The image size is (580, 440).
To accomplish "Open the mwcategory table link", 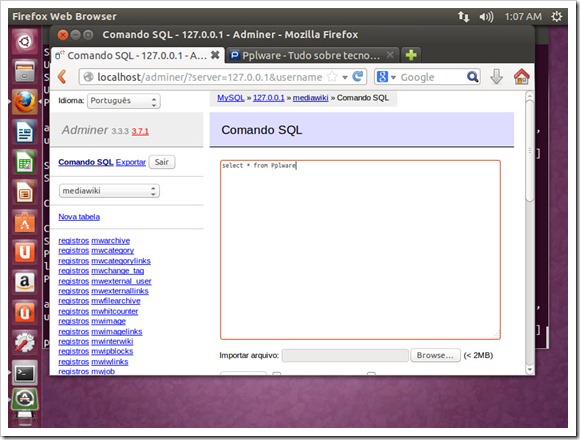I will pyautogui.click(x=112, y=251).
